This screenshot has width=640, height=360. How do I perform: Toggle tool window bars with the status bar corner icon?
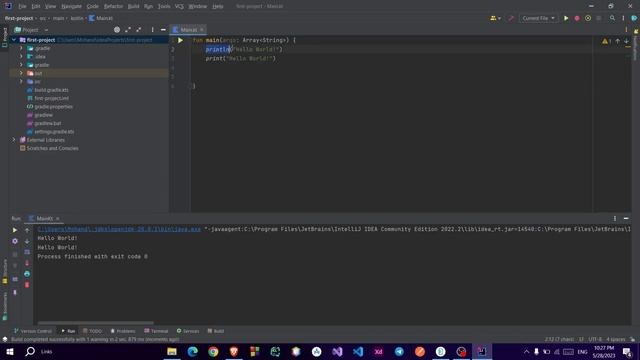5,339
